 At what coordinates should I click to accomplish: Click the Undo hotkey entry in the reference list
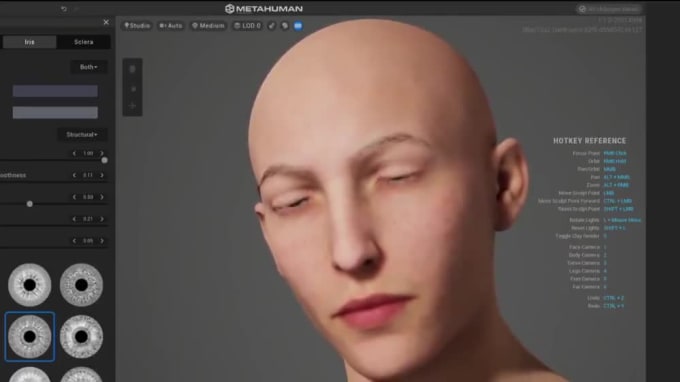click(605, 298)
